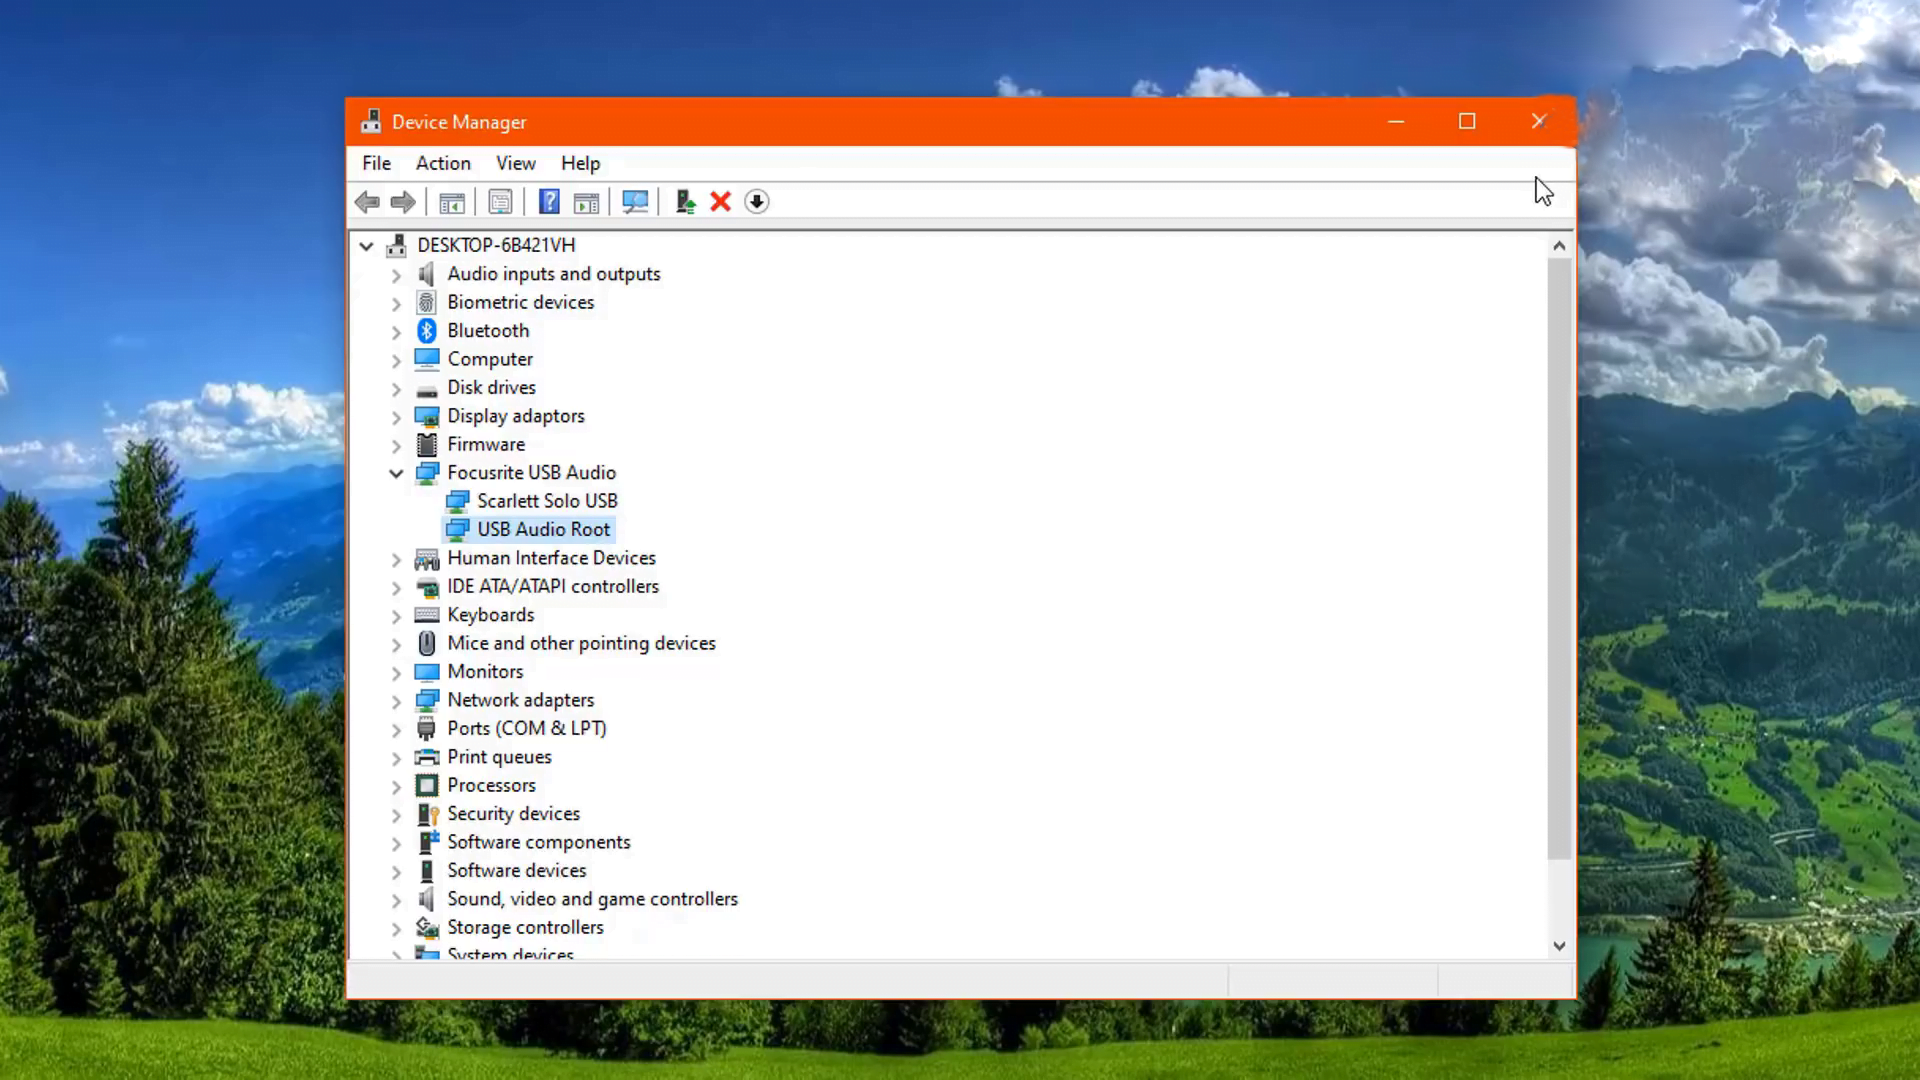This screenshot has height=1080, width=1920.
Task: Expand IDE ATA/ATAPI controllers
Action: (x=396, y=587)
